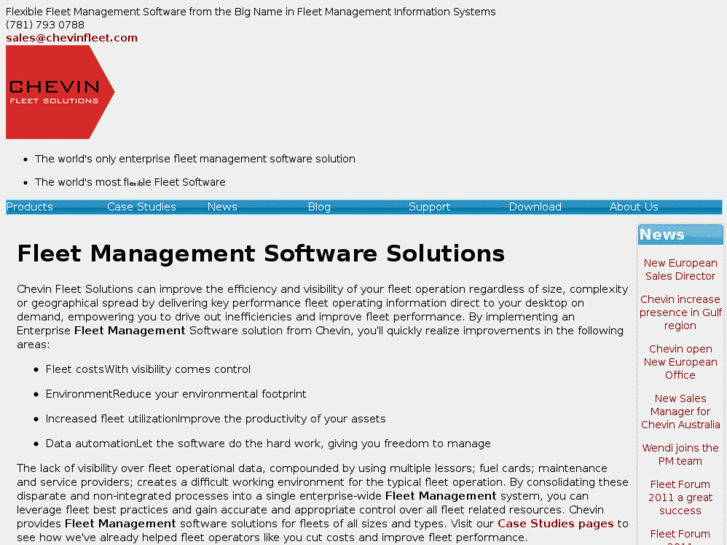727x545 pixels.
Task: Click the world's most flexible Fleet Software
Action: pyautogui.click(x=130, y=182)
